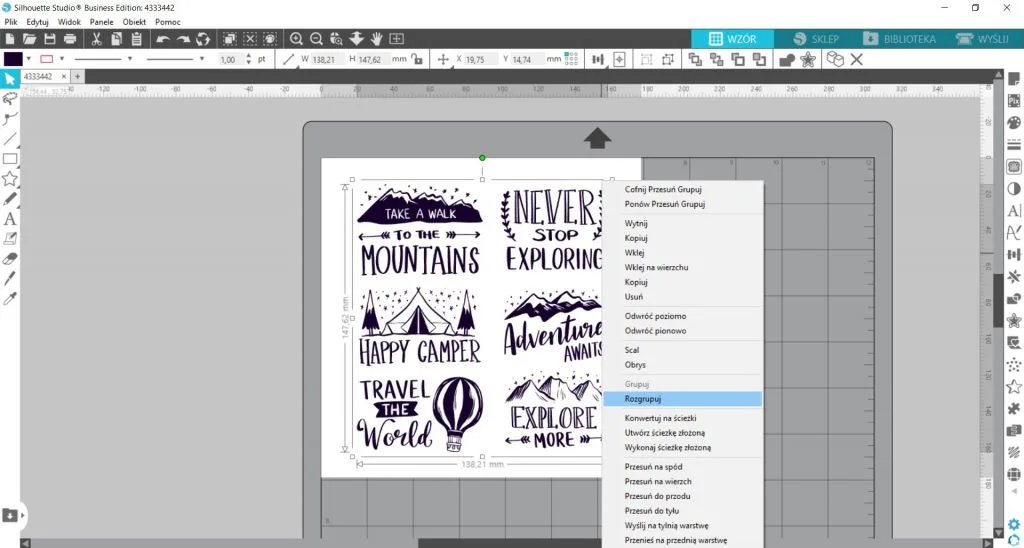Select the Pan hand tool
Viewport: 1024px width, 548px height.
point(377,39)
